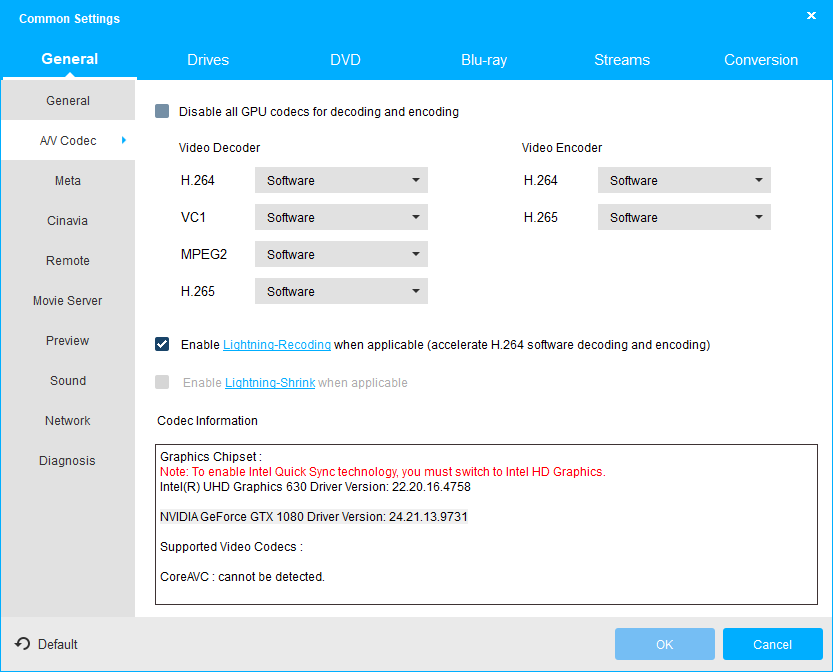The width and height of the screenshot is (833, 672).
Task: Open the Remote sidebar section
Action: [x=68, y=260]
